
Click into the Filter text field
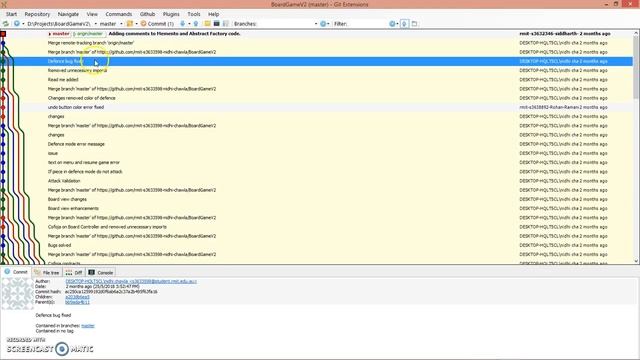[368, 24]
